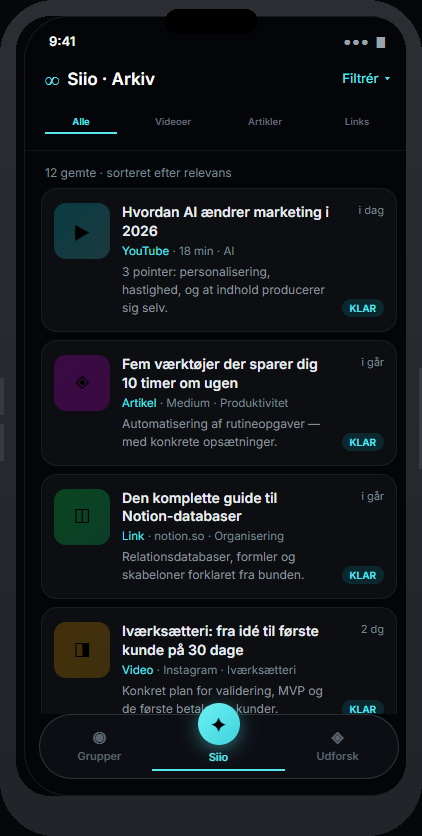Click the YouTube source link

[145, 251]
